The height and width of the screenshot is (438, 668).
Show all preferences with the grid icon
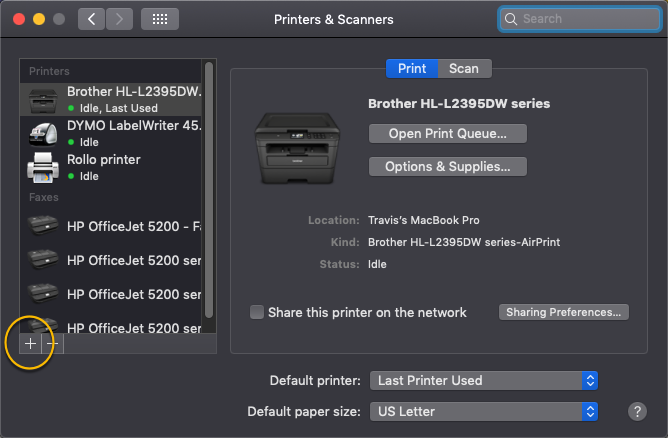[160, 19]
